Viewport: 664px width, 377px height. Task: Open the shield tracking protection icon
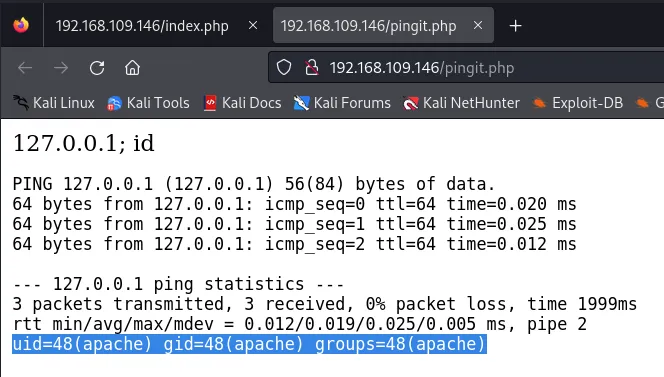coord(284,67)
